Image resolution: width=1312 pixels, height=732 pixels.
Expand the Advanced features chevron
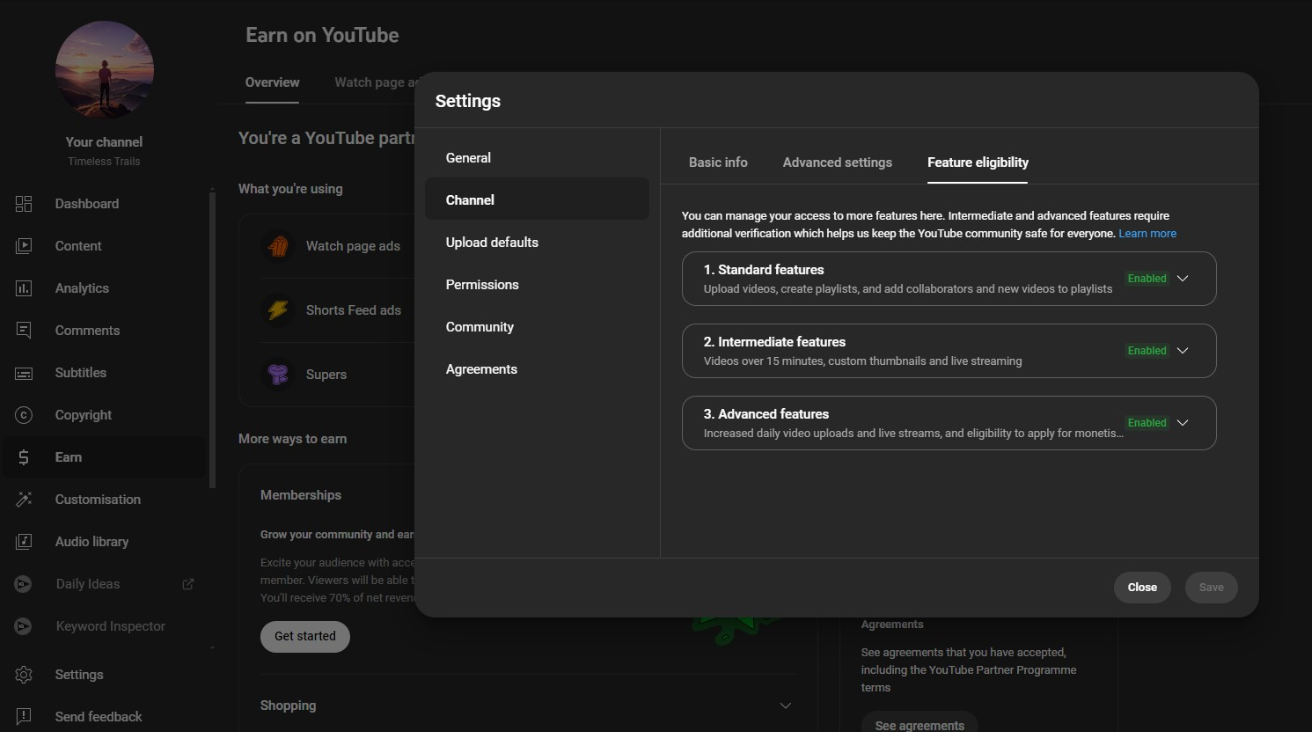(x=1183, y=423)
